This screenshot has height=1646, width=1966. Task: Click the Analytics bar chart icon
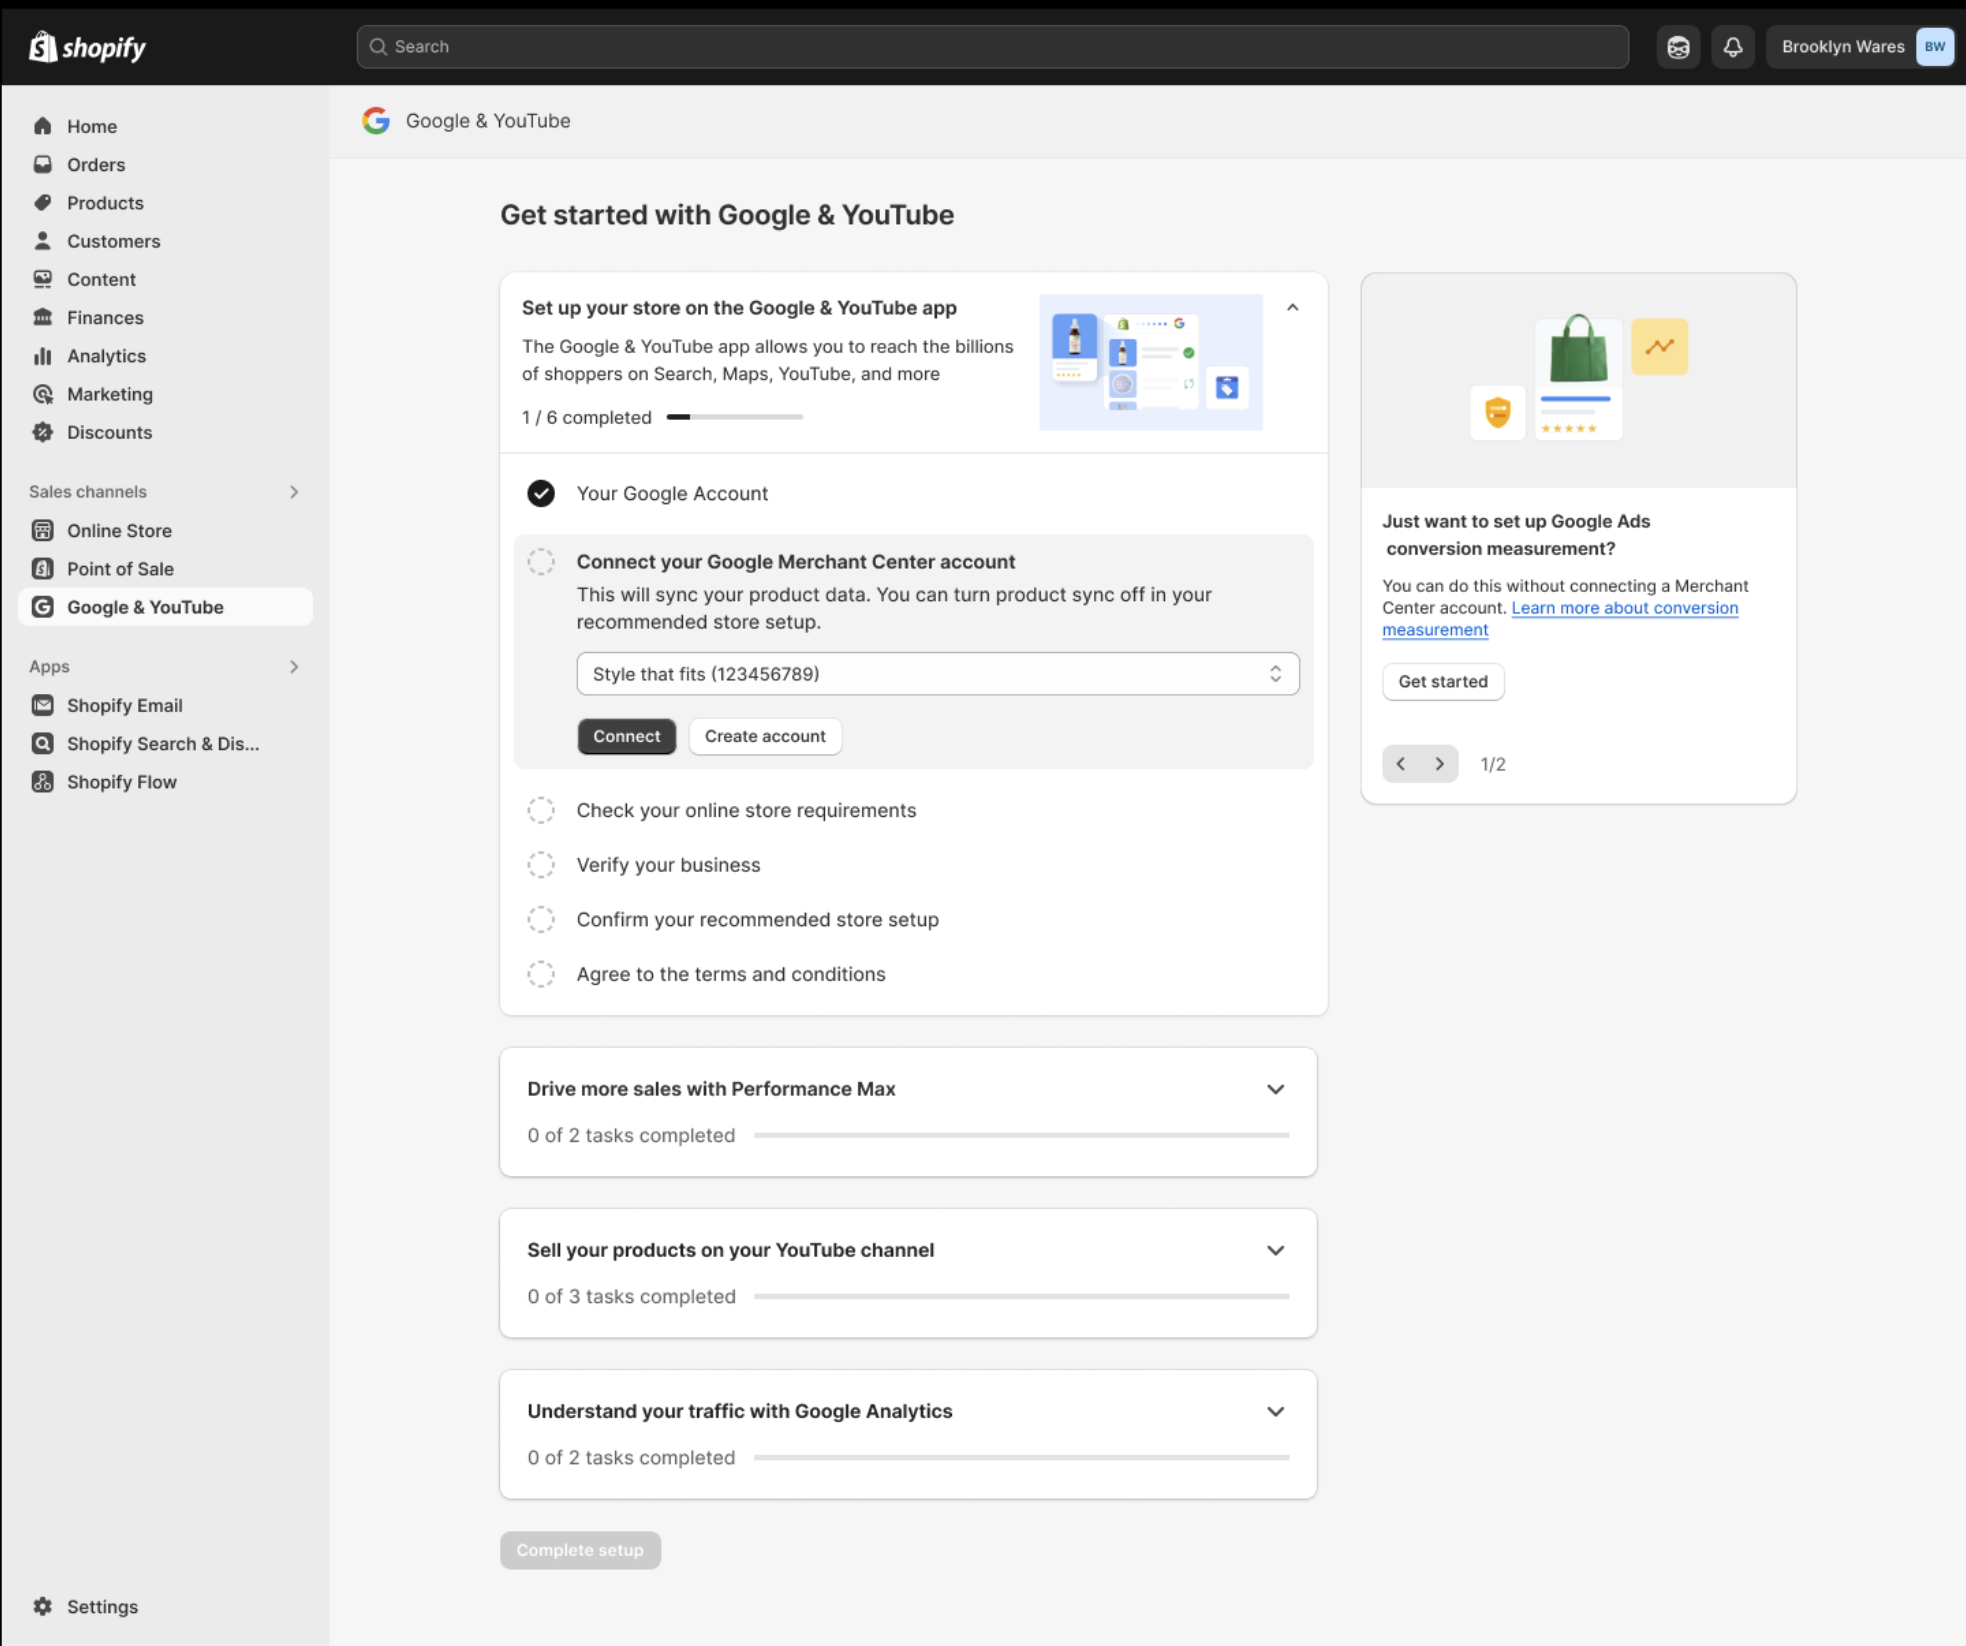(42, 356)
